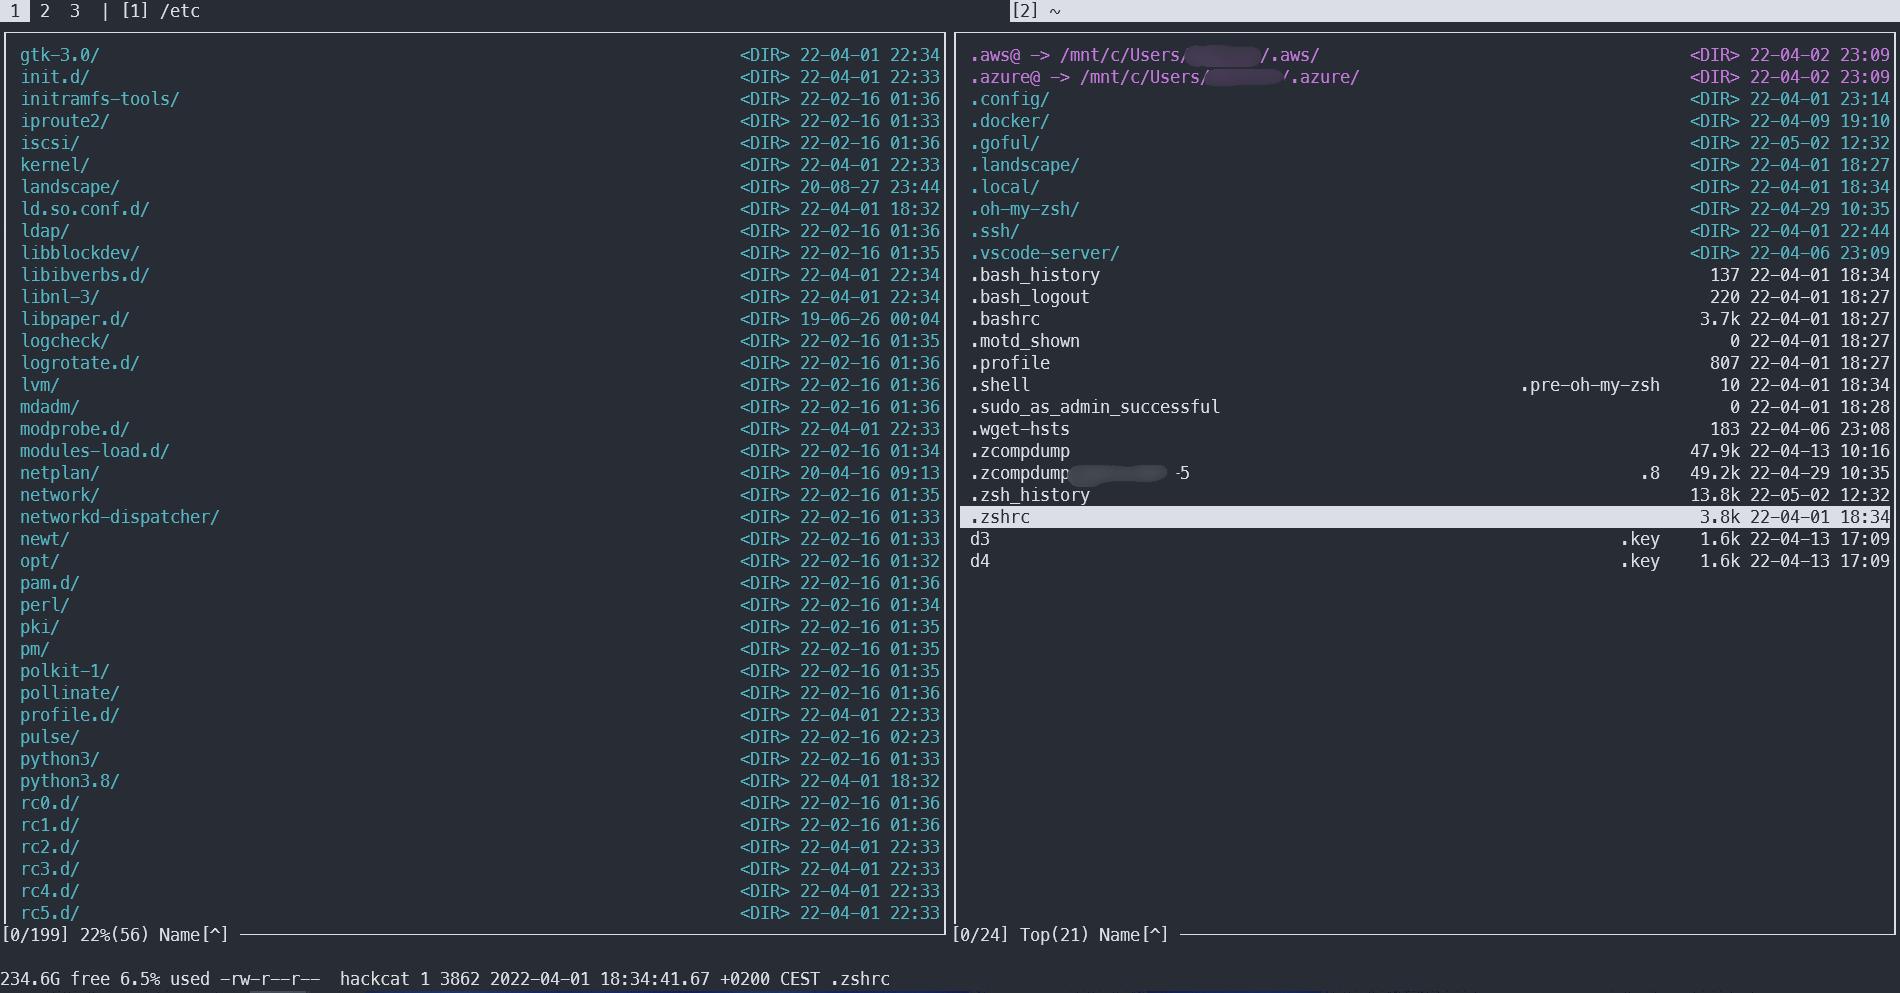Select the libnl-3/ directory
1900x993 pixels.
(480, 297)
